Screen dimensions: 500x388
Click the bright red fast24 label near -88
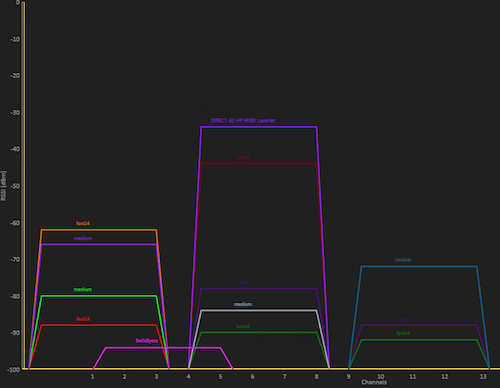click(83, 319)
